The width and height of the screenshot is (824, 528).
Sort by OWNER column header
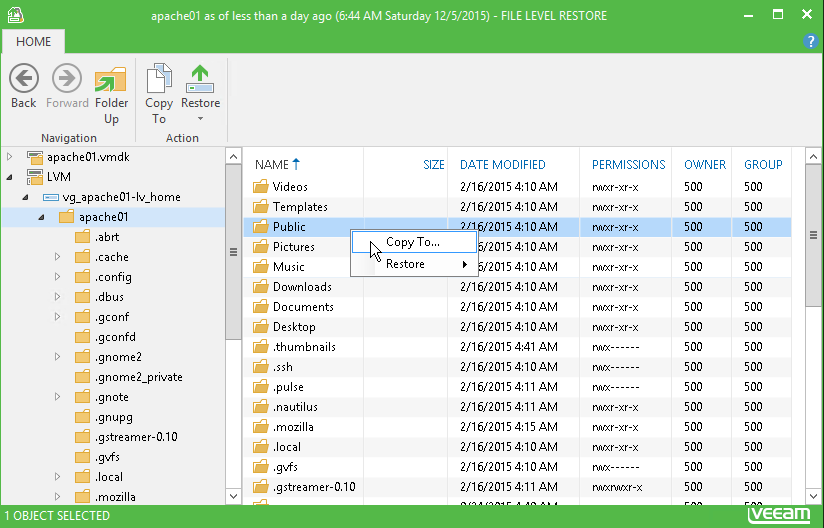click(x=705, y=164)
